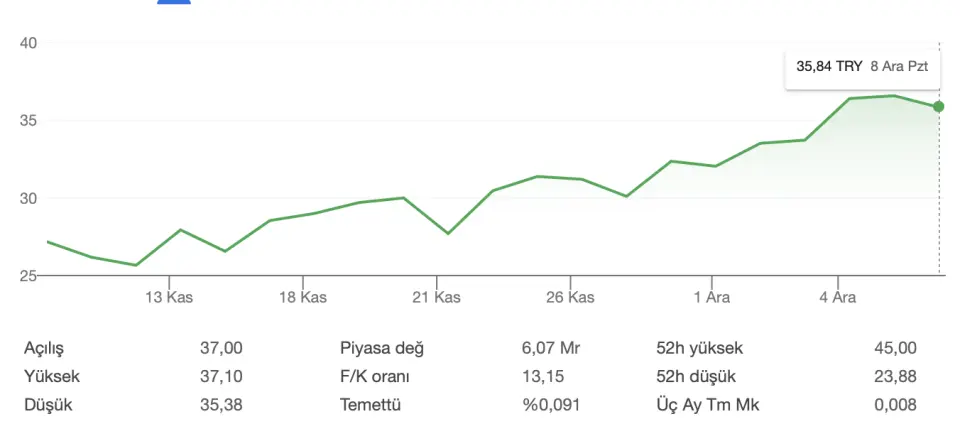Click the blue tab indicator at top
This screenshot has width=960, height=446.
coord(175,2)
